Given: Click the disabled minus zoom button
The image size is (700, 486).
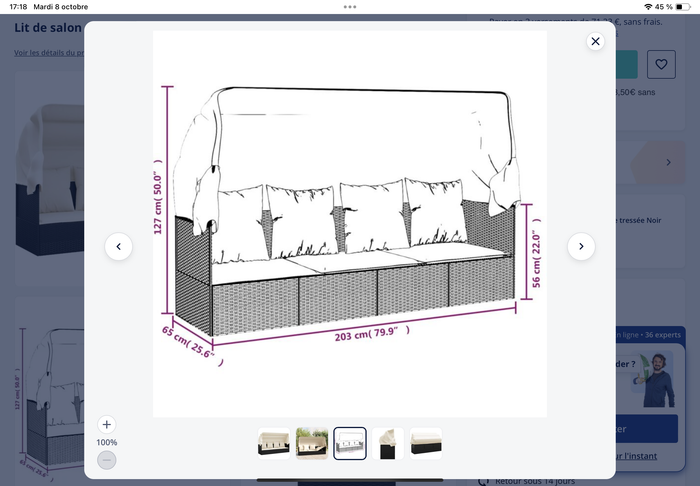Looking at the screenshot, I should (x=107, y=460).
